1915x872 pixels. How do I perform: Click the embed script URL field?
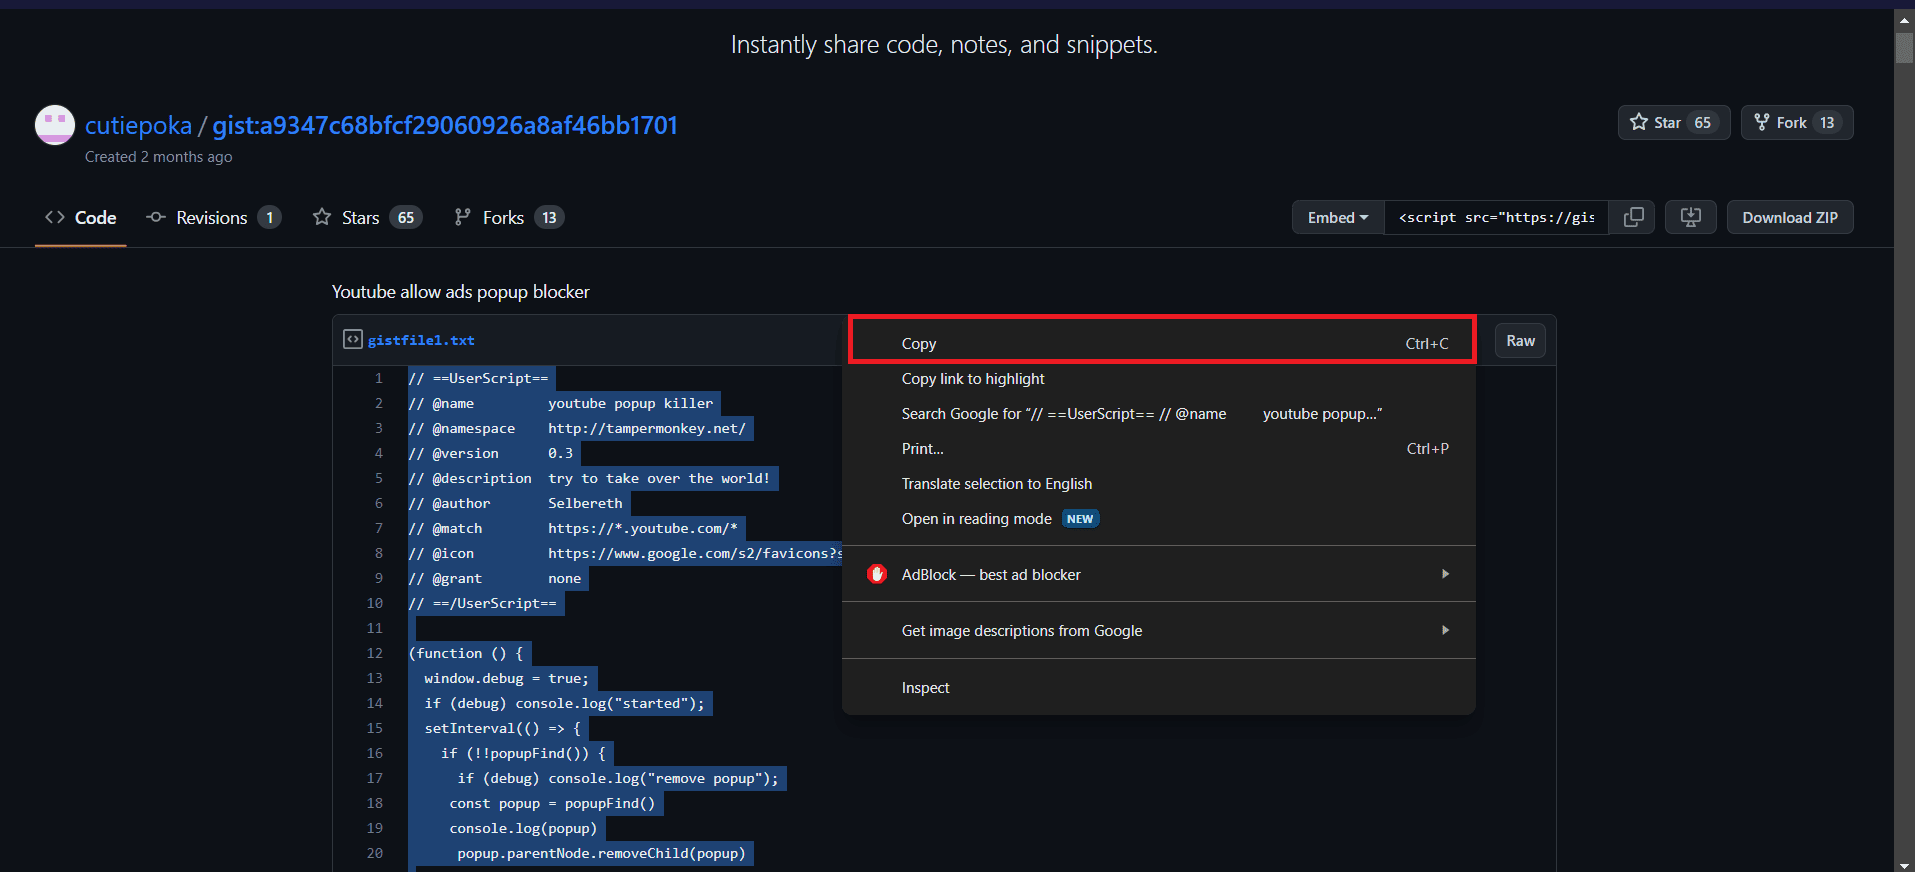coord(1497,217)
